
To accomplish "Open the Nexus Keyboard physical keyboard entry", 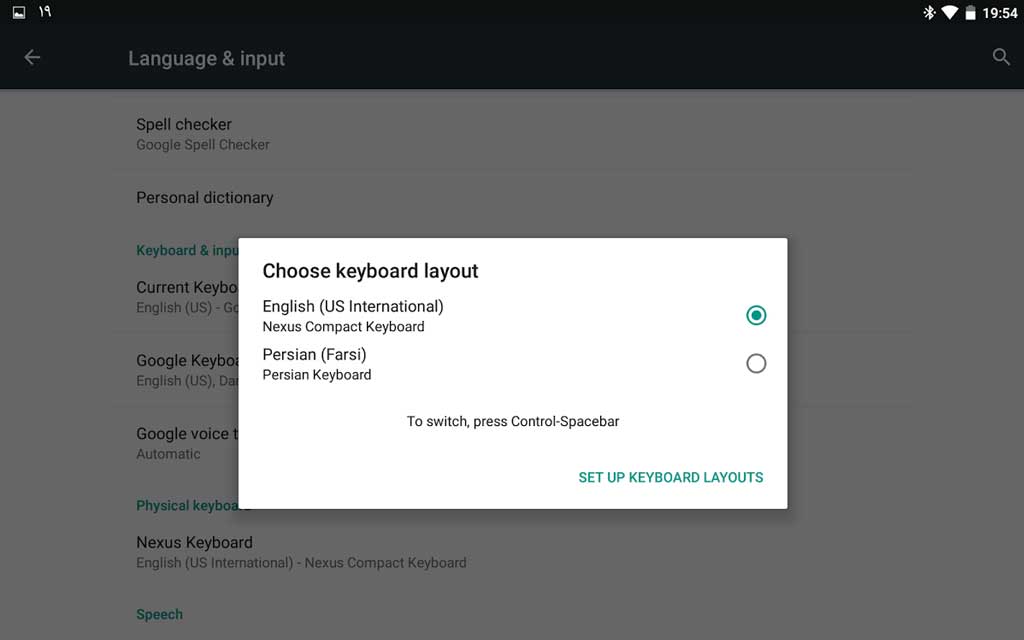I will tap(195, 552).
